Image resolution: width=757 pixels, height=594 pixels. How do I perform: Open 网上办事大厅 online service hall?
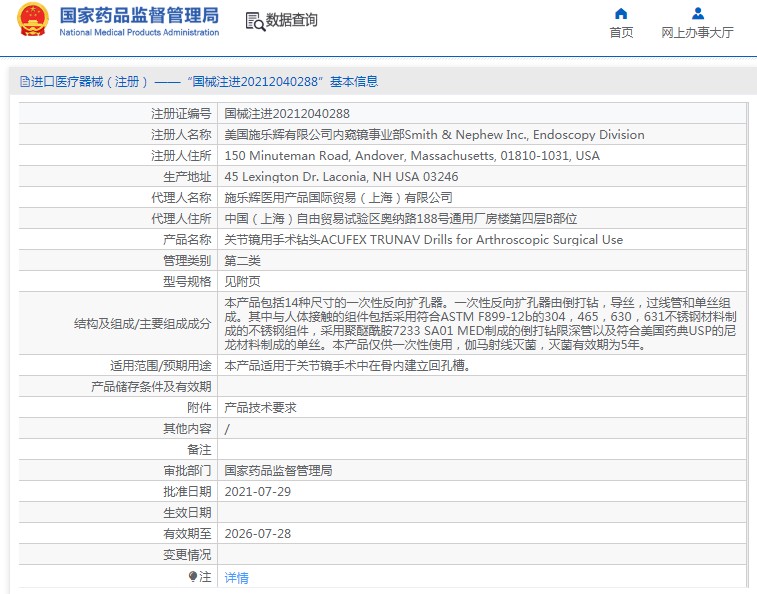coord(697,32)
